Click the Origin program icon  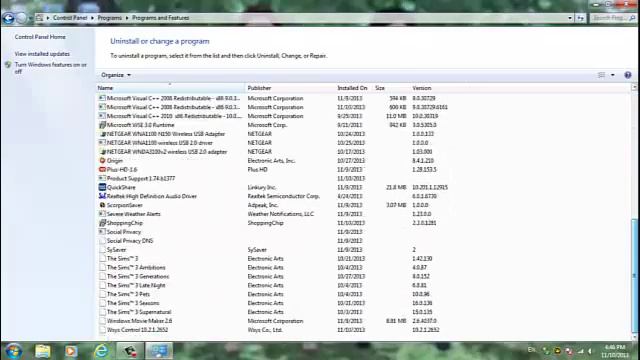[102, 160]
